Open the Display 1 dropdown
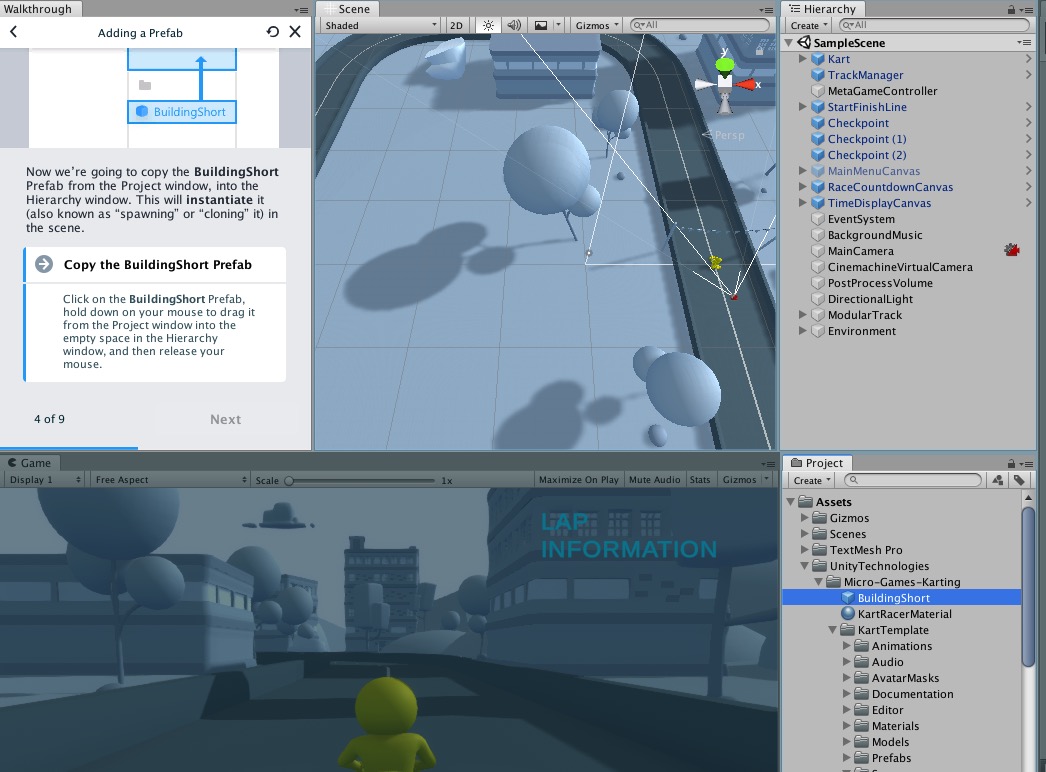 44,480
